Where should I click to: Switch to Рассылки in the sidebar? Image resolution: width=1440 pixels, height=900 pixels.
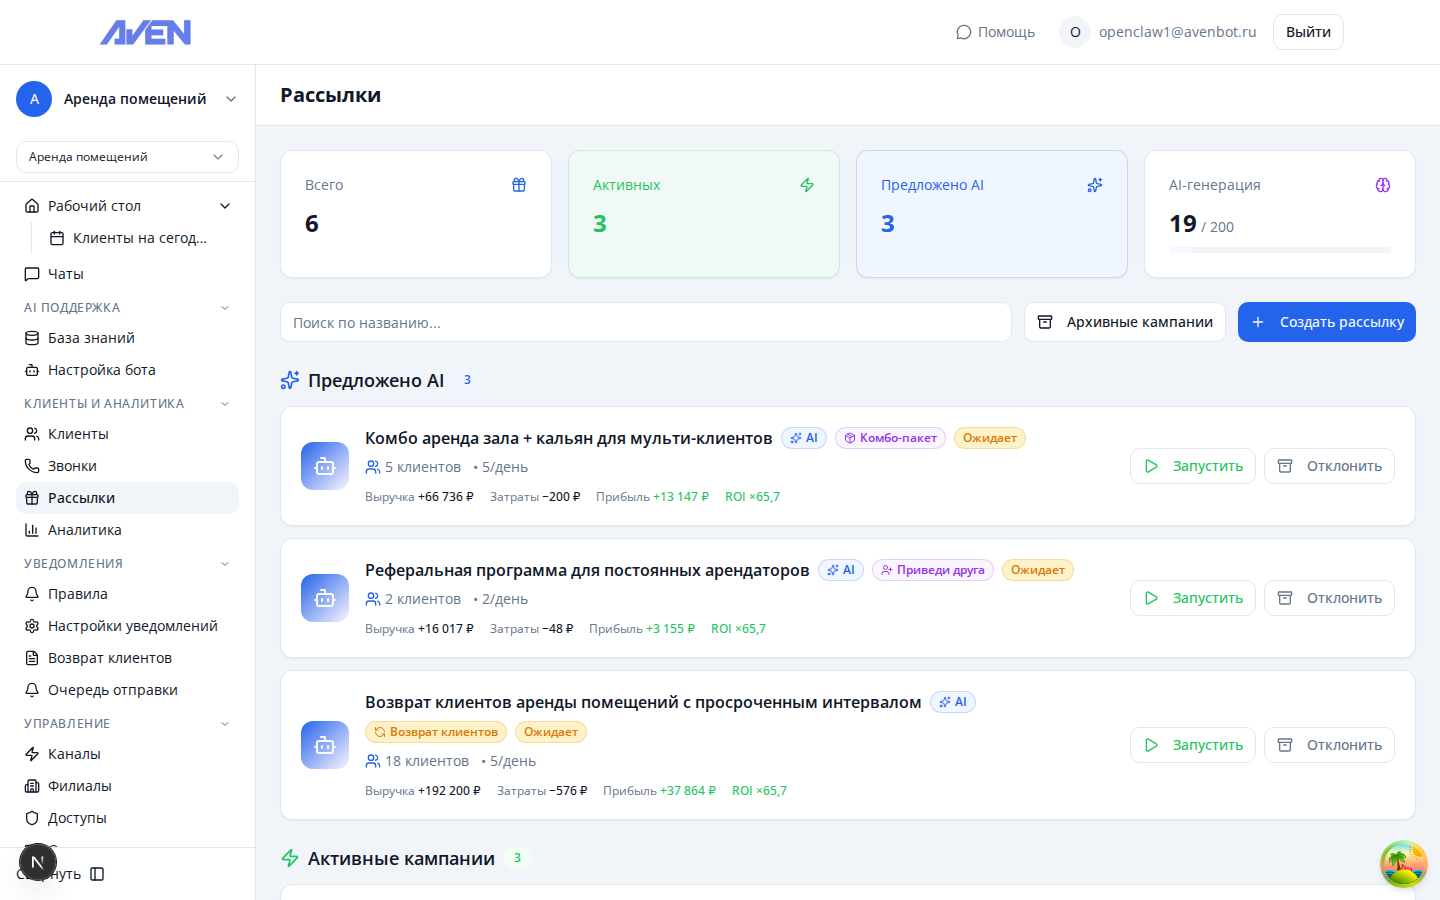(83, 497)
